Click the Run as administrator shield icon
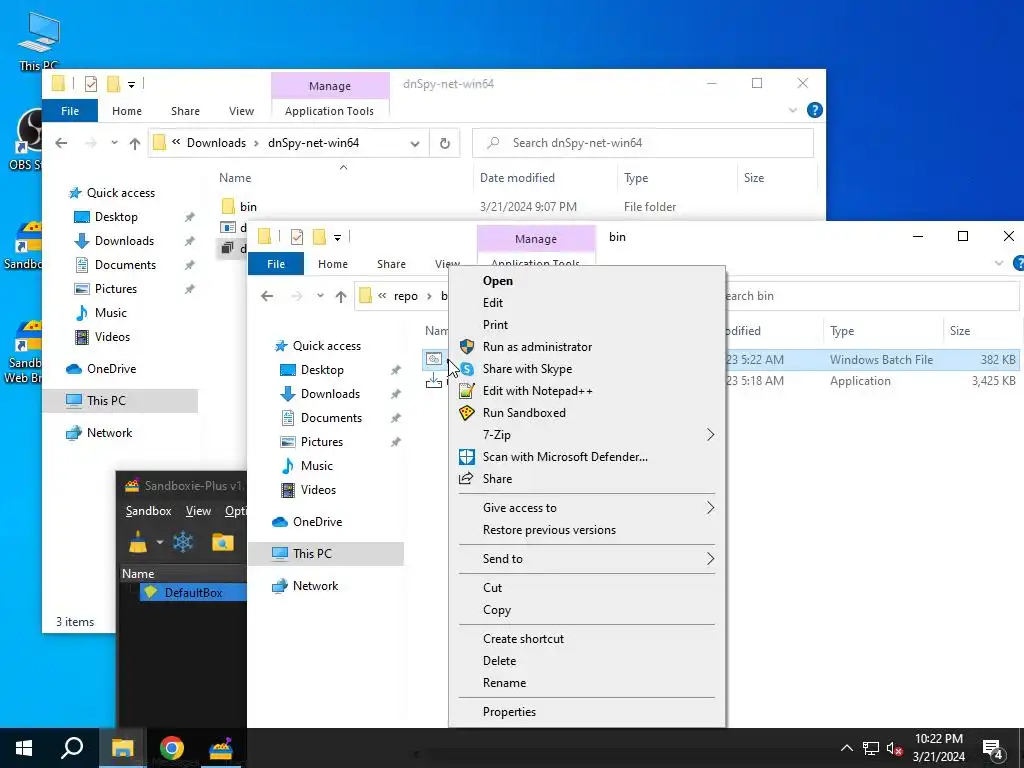This screenshot has width=1024, height=768. (466, 347)
